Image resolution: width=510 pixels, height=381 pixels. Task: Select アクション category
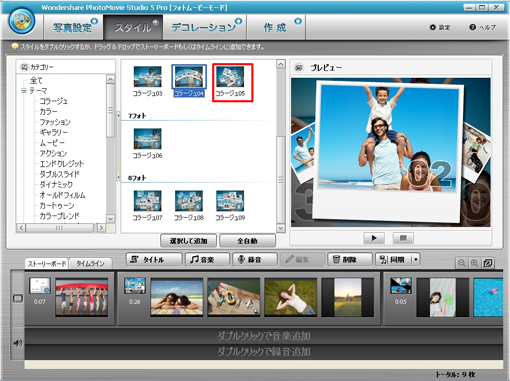tap(53, 153)
